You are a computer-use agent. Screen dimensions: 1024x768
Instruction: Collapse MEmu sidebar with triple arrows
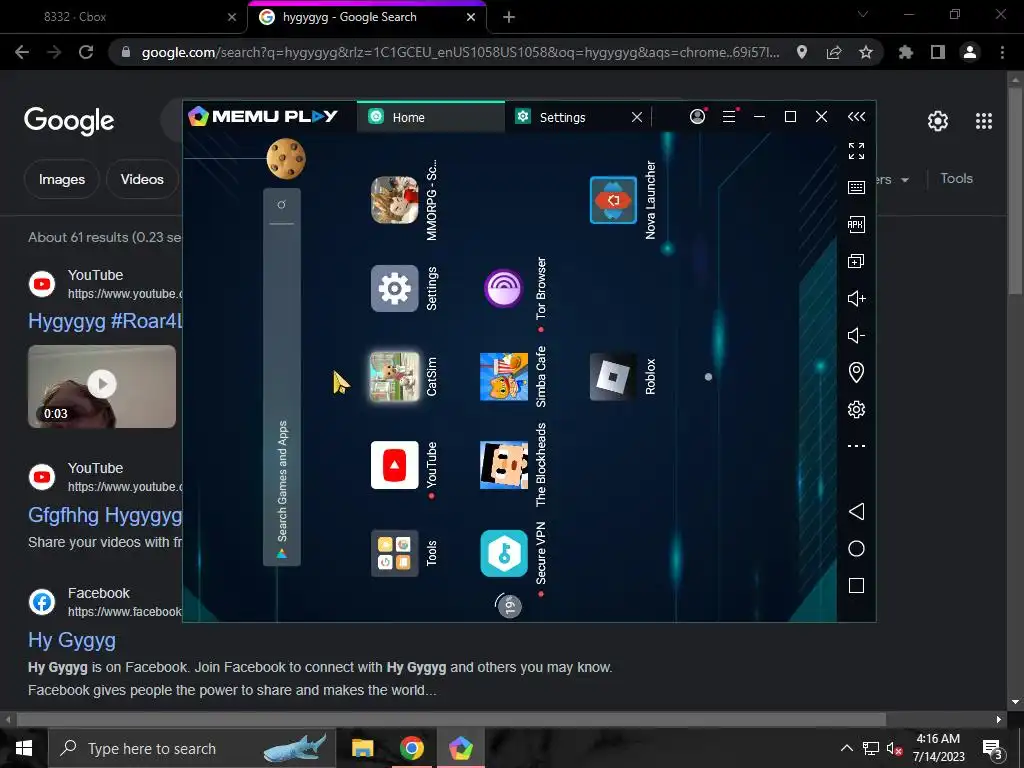point(856,116)
